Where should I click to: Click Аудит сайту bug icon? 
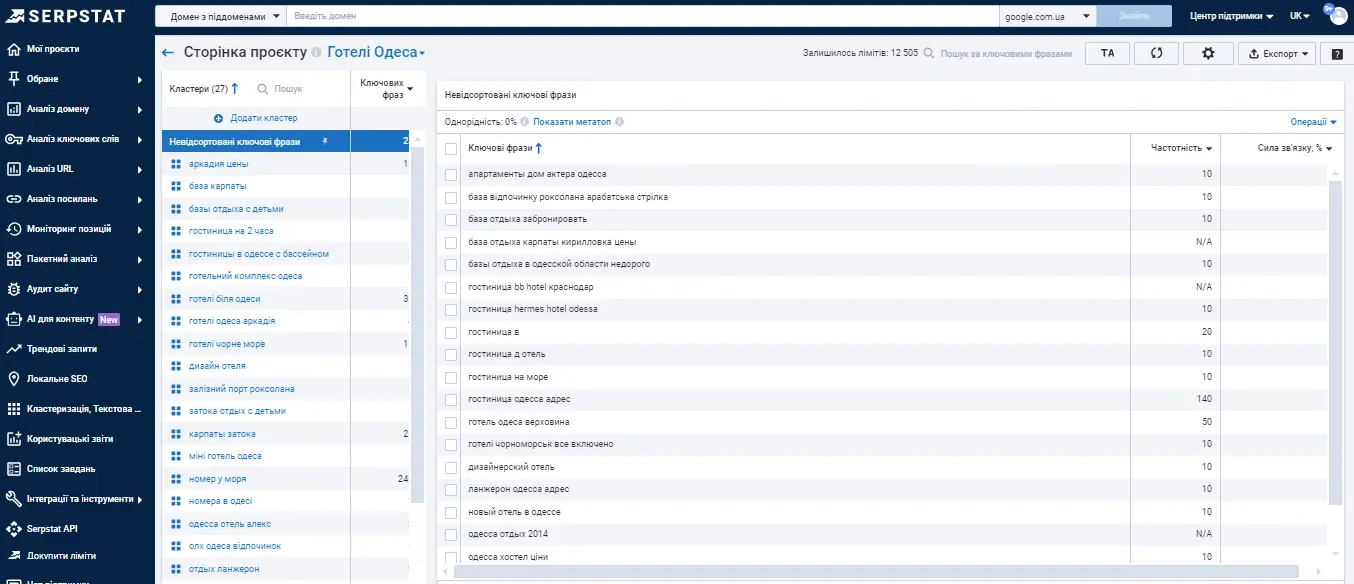coord(14,289)
